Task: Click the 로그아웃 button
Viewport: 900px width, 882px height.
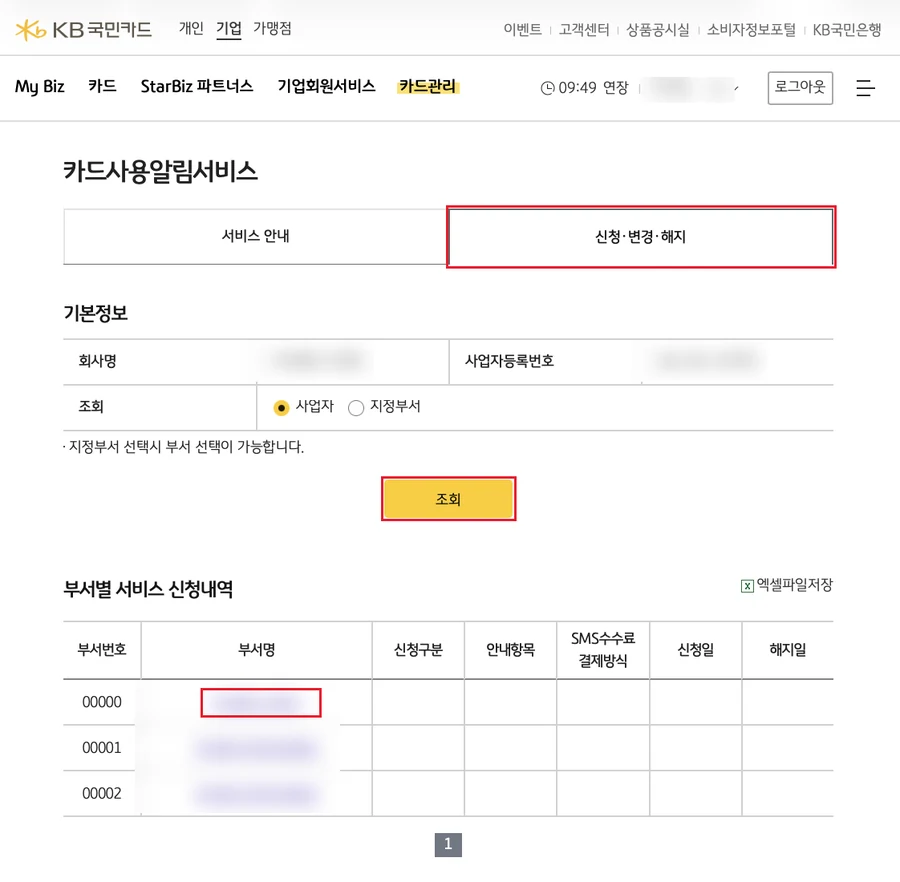Action: [800, 88]
